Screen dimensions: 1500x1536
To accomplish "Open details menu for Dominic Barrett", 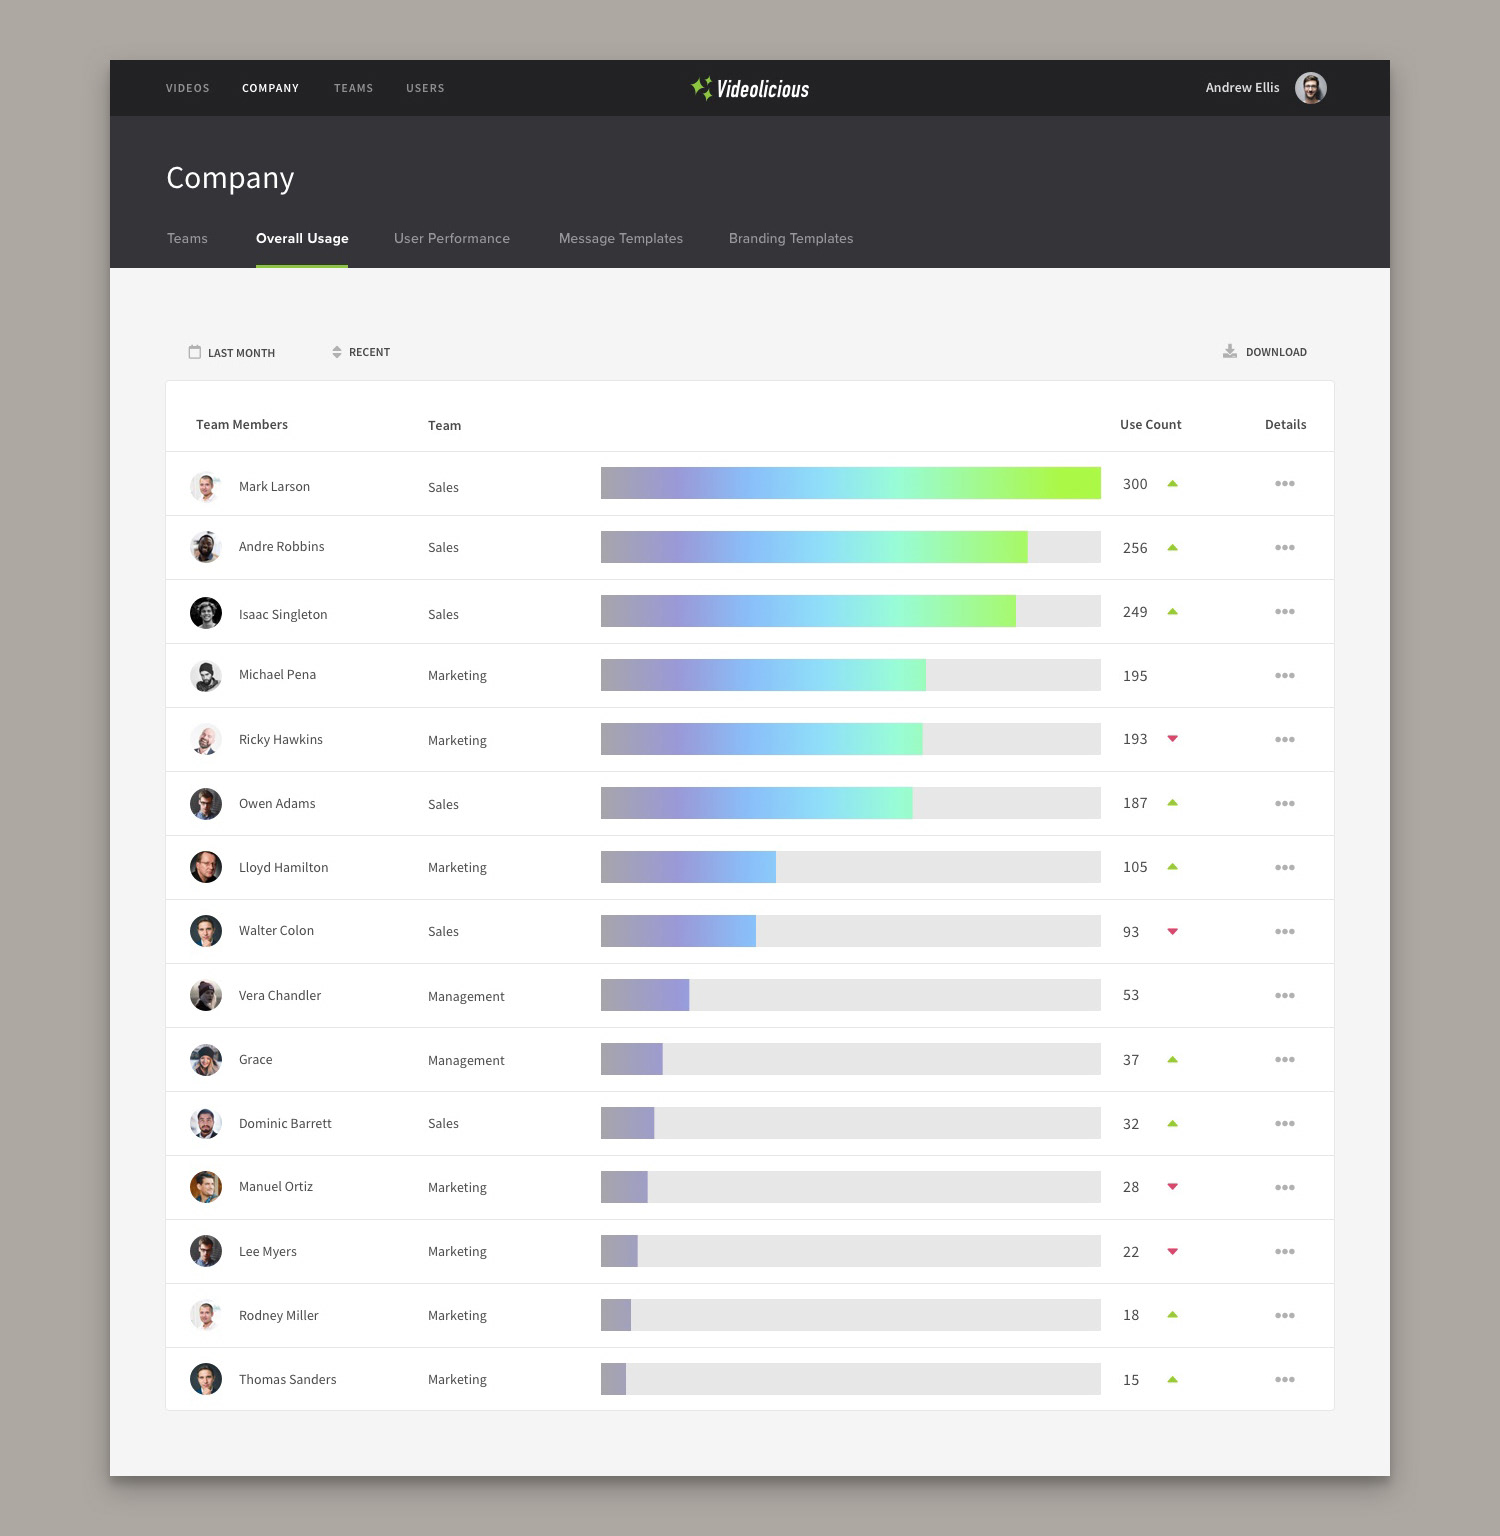I will coord(1285,1124).
